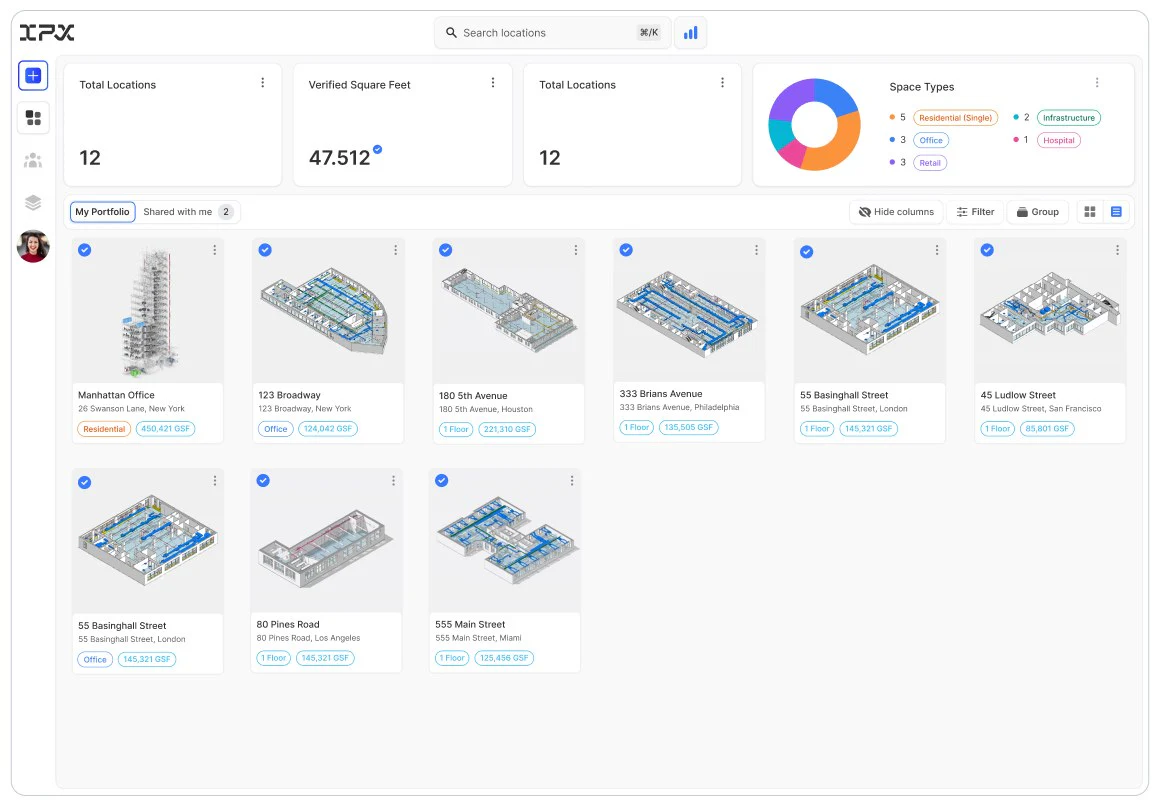The height and width of the screenshot is (806, 1160).
Task: Open the Filter button
Action: coord(975,212)
